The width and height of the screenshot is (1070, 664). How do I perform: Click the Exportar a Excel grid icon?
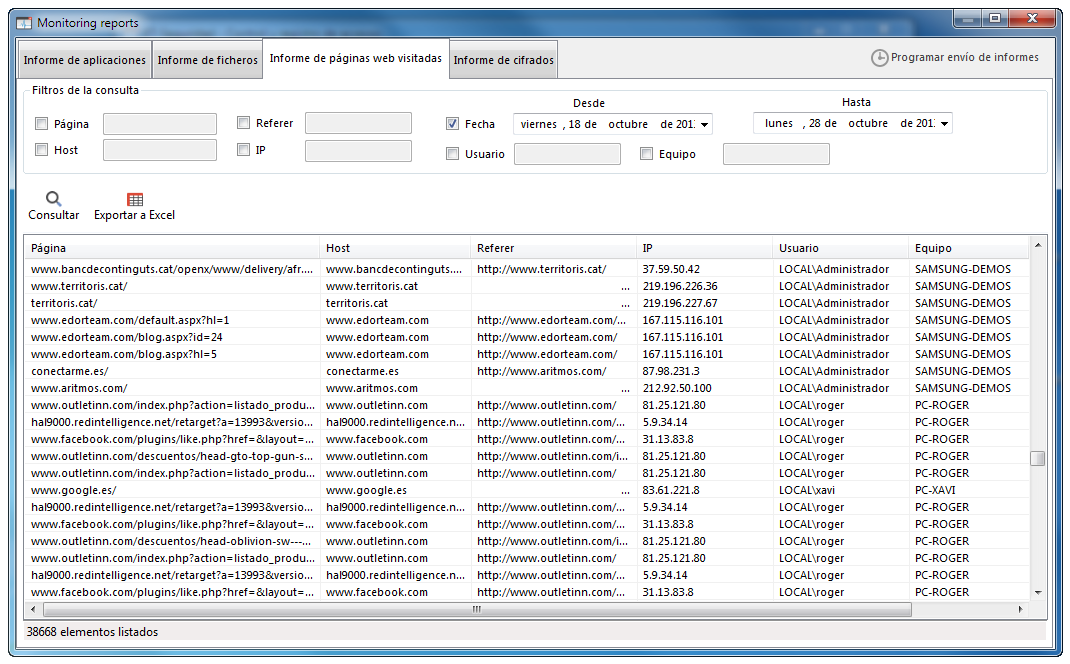coord(135,199)
